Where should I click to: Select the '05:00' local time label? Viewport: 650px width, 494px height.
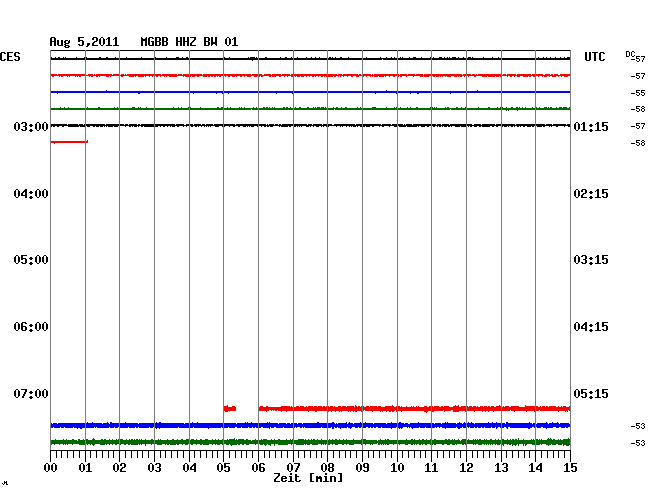point(31,260)
